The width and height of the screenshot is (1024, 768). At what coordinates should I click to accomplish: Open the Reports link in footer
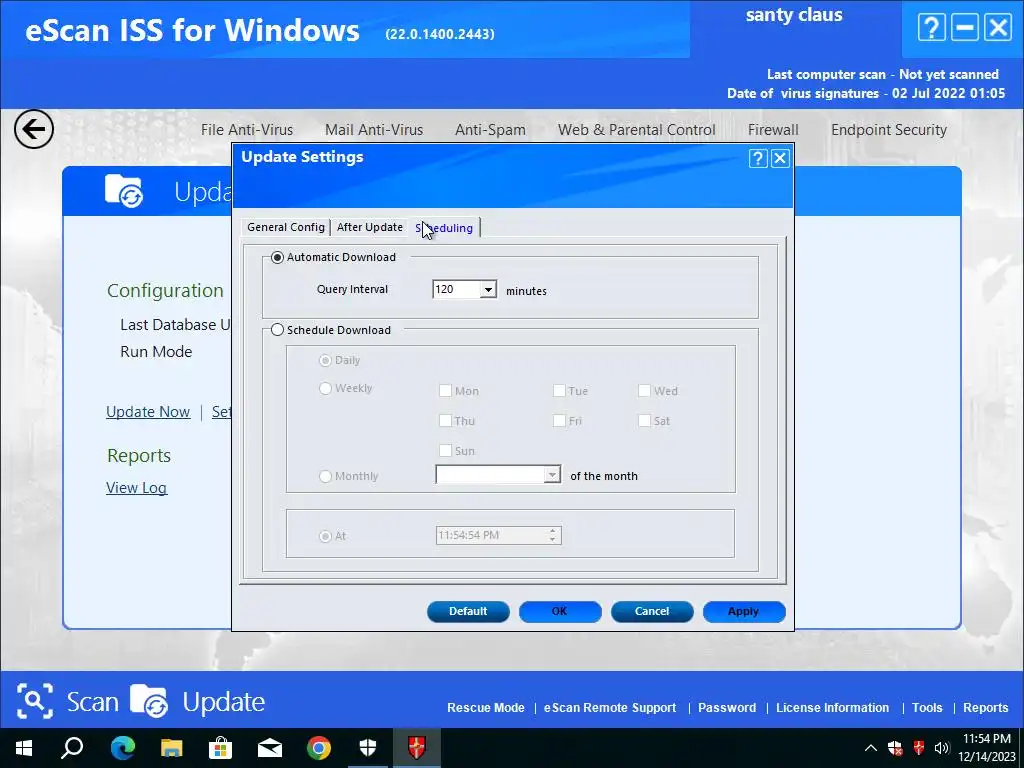(x=985, y=708)
